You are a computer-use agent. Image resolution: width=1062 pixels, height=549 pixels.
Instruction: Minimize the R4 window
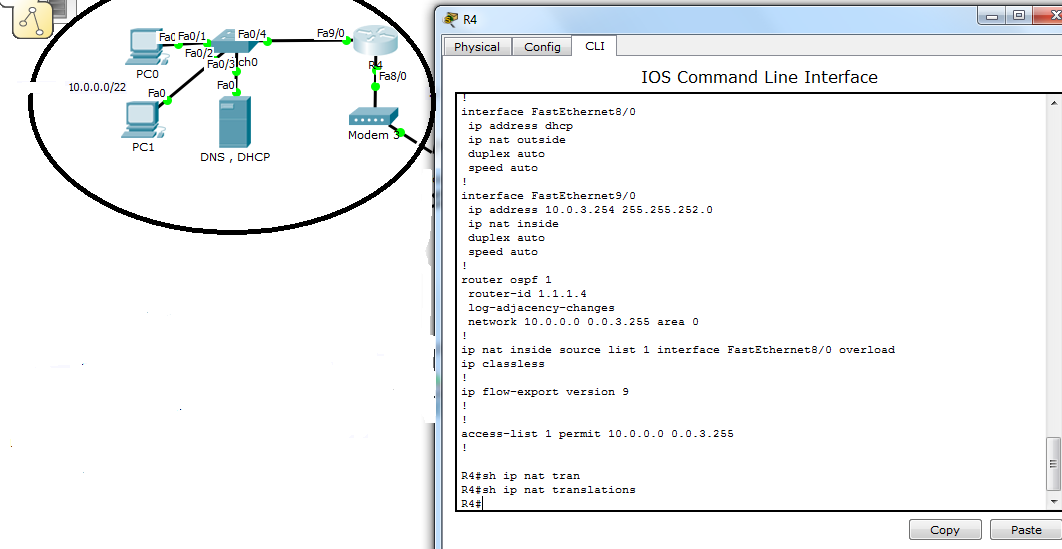tap(994, 16)
